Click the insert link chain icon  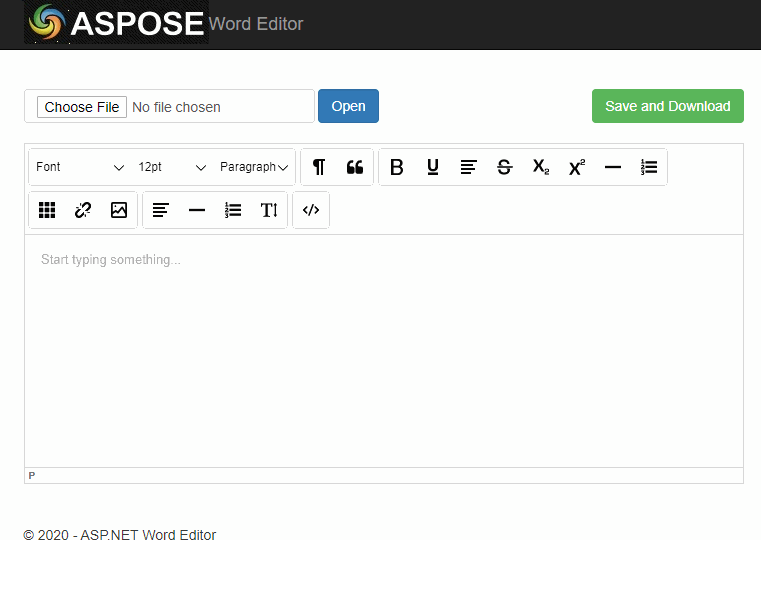pos(83,210)
